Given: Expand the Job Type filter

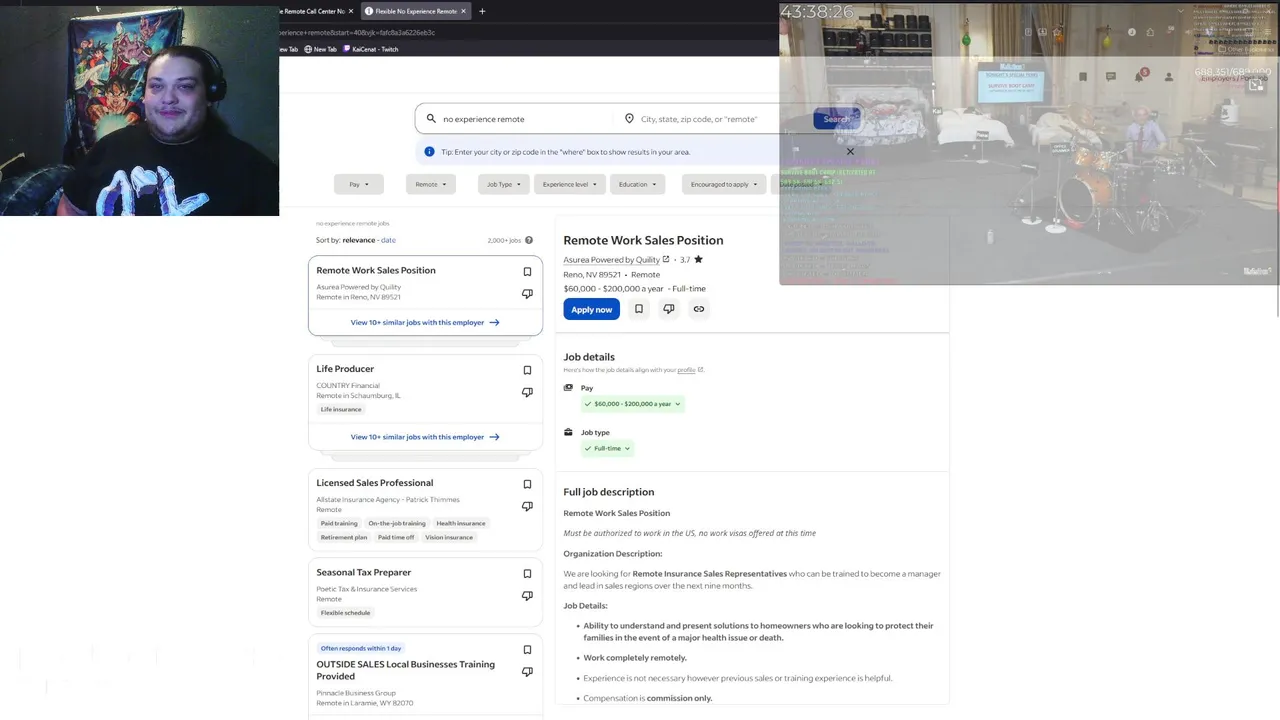Looking at the screenshot, I should point(504,184).
